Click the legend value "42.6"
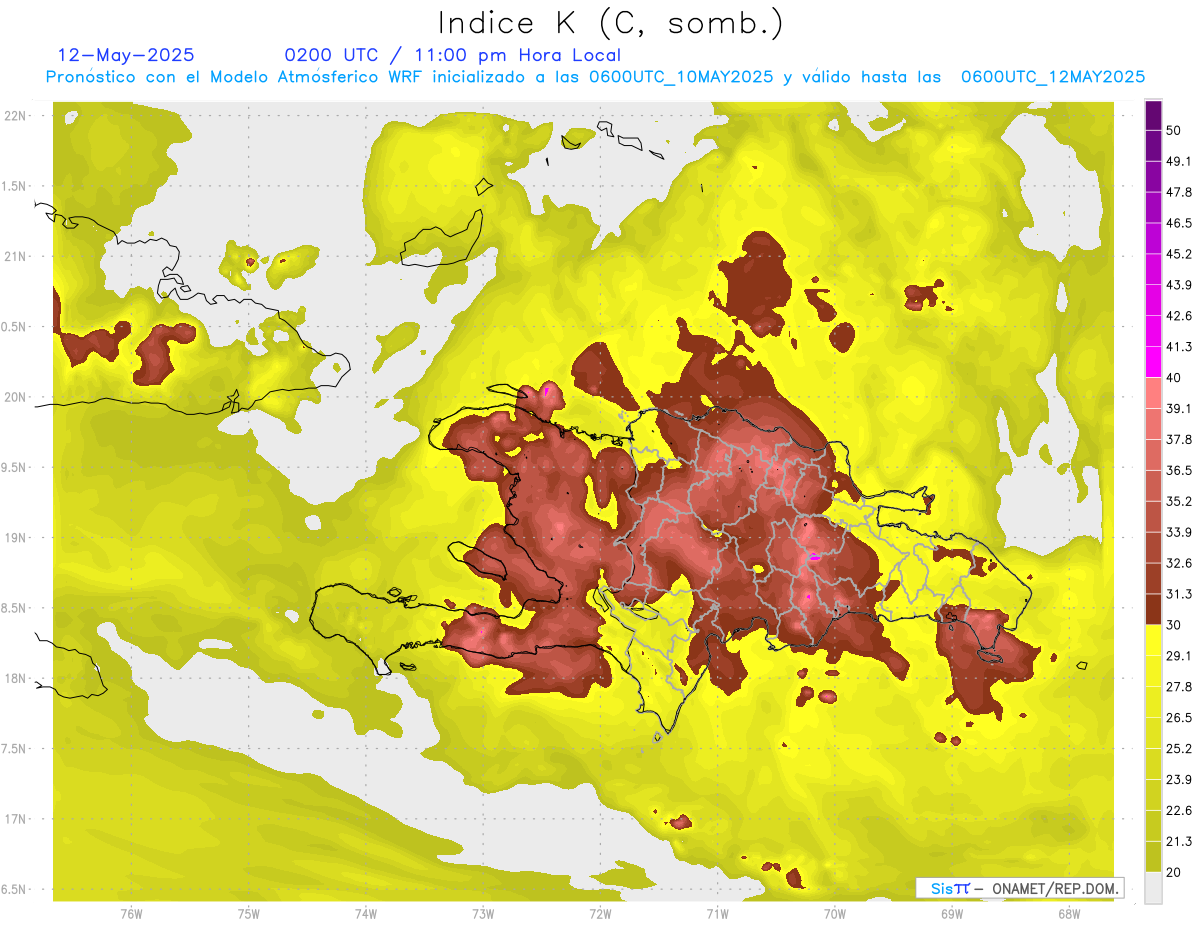 pyautogui.click(x=1178, y=316)
